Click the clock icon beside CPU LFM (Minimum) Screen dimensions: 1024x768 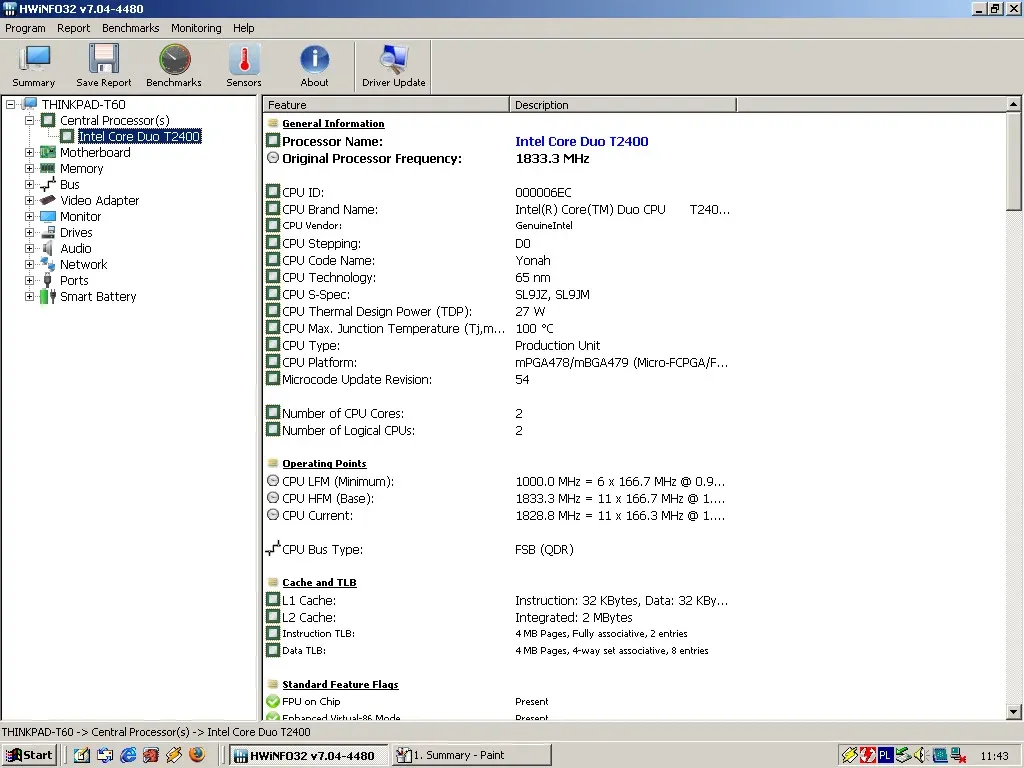pyautogui.click(x=273, y=481)
